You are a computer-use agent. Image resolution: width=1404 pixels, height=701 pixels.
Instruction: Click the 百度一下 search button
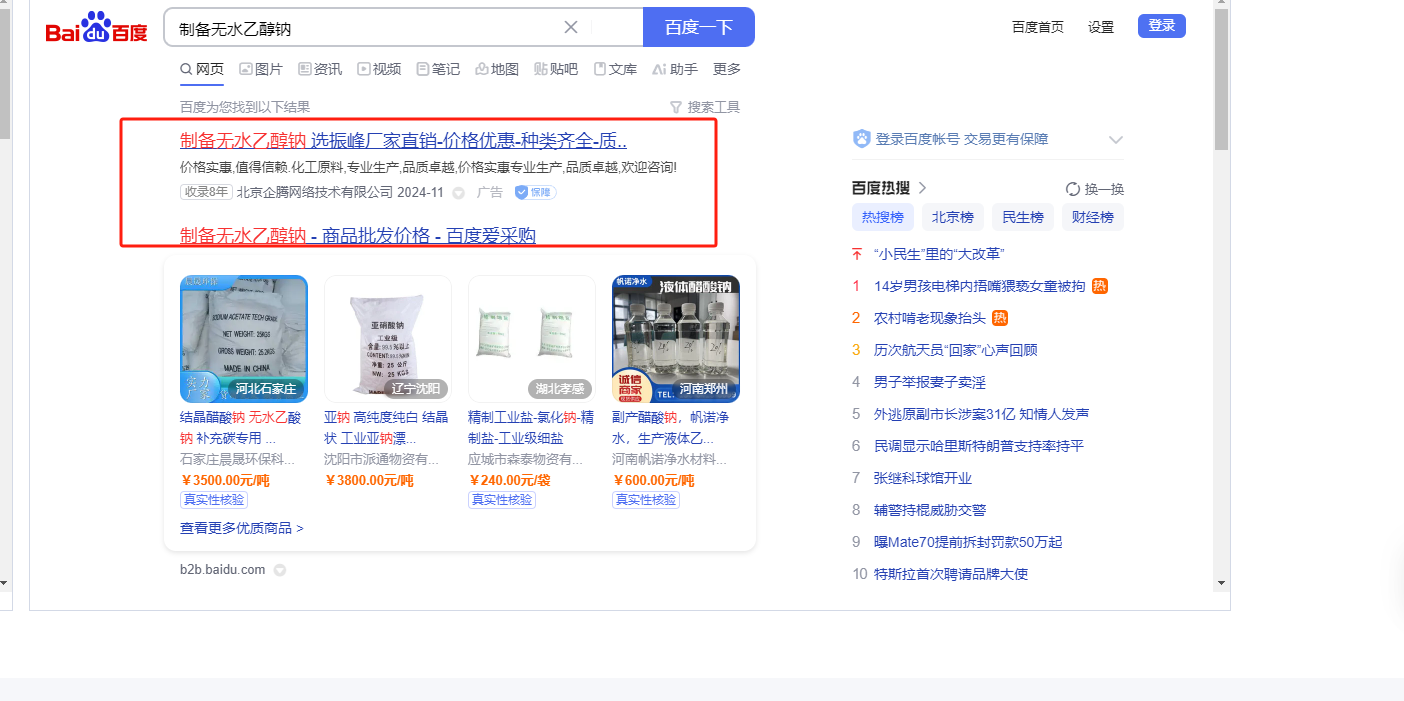coord(699,27)
